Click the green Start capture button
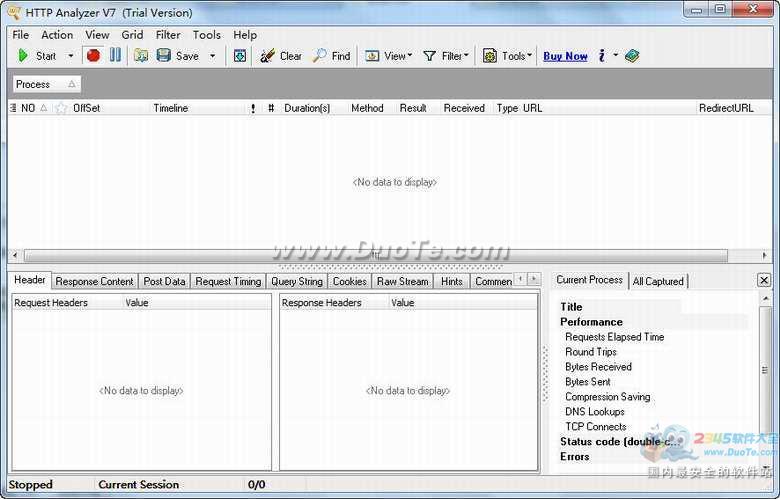This screenshot has height=499, width=780. point(36,56)
